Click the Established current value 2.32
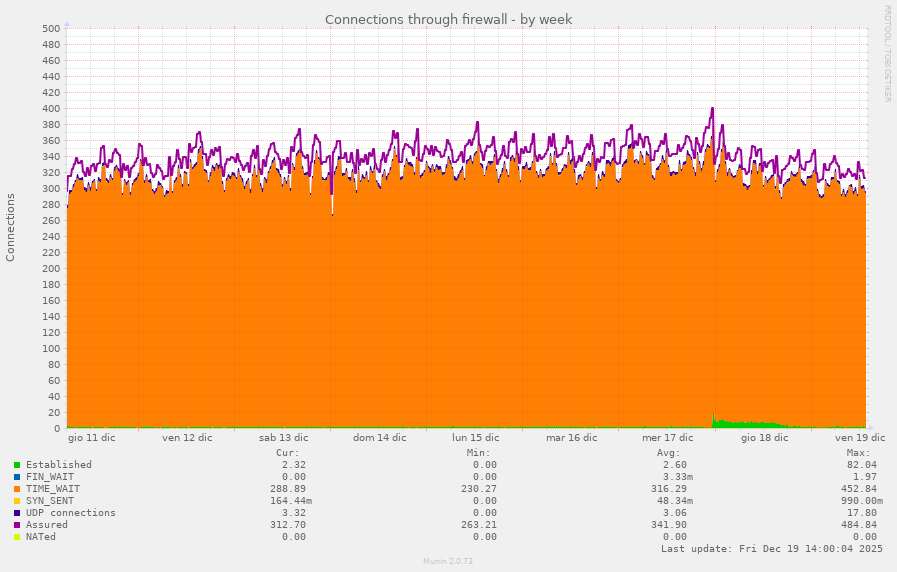Viewport: 897px width, 572px height. [293, 464]
